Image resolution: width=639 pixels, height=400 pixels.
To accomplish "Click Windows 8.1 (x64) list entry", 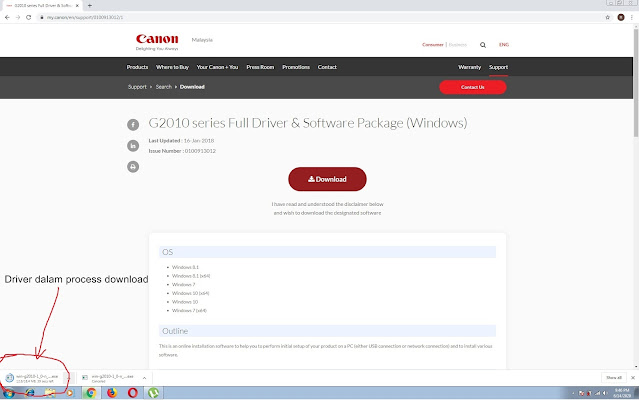I will (x=191, y=276).
